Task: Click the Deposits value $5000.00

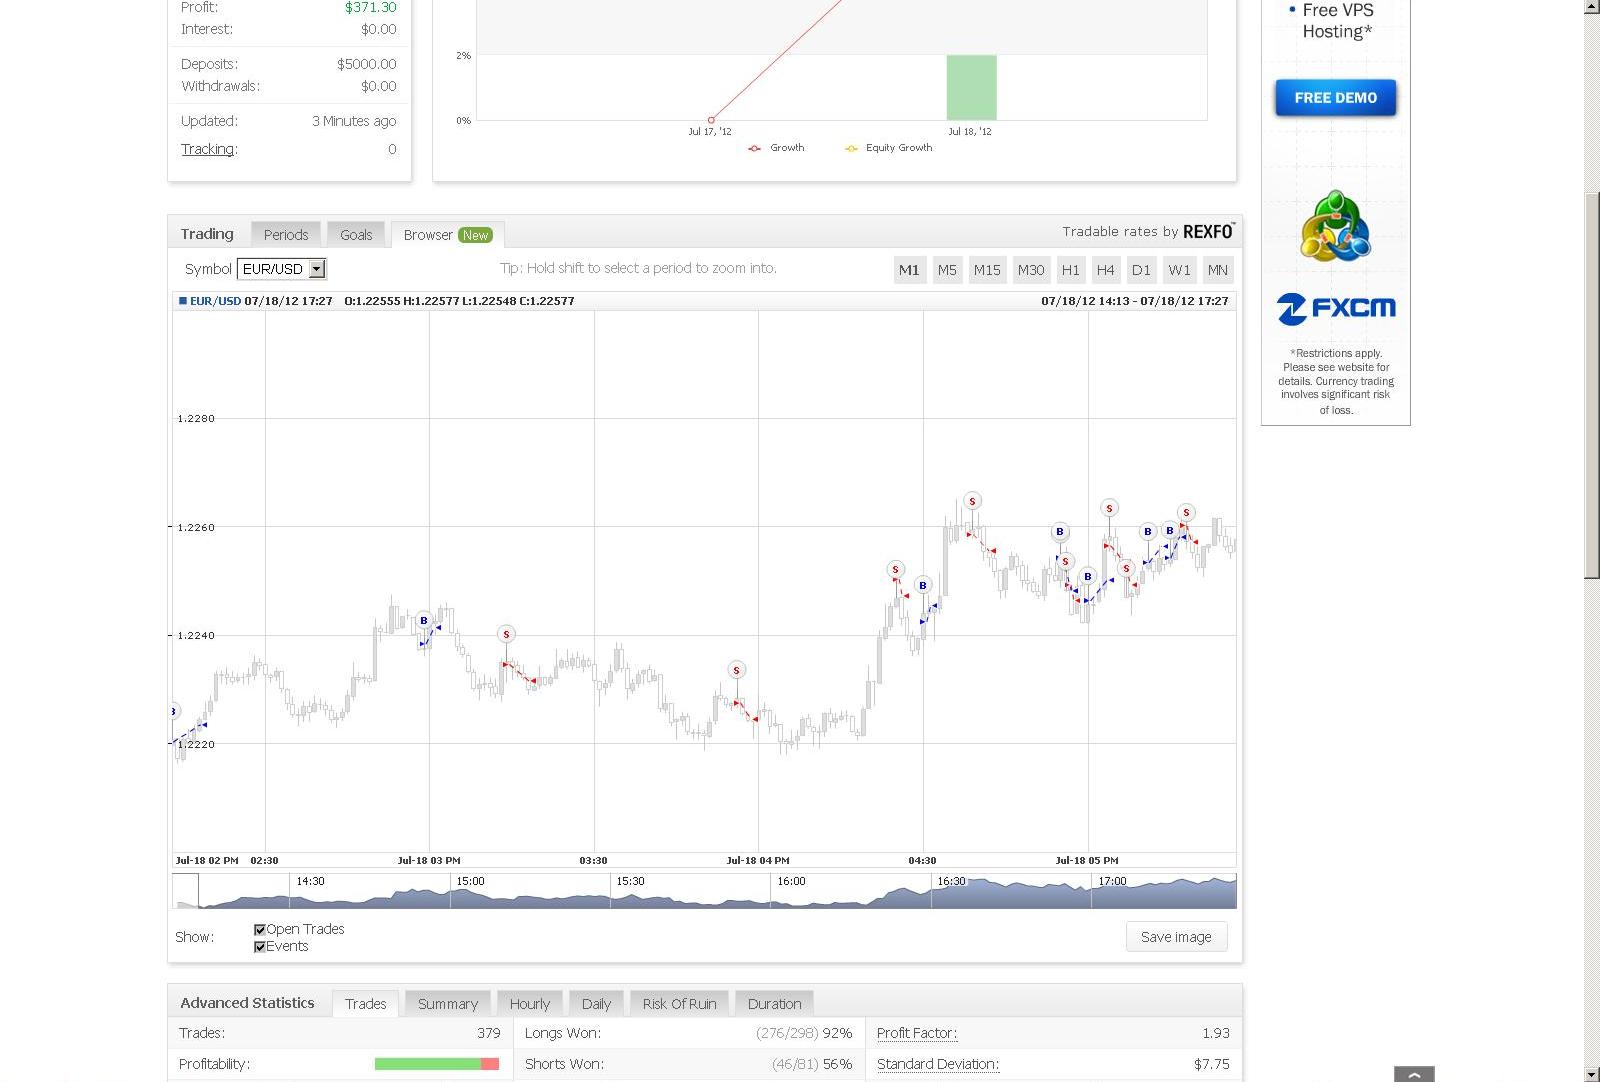Action: point(366,64)
